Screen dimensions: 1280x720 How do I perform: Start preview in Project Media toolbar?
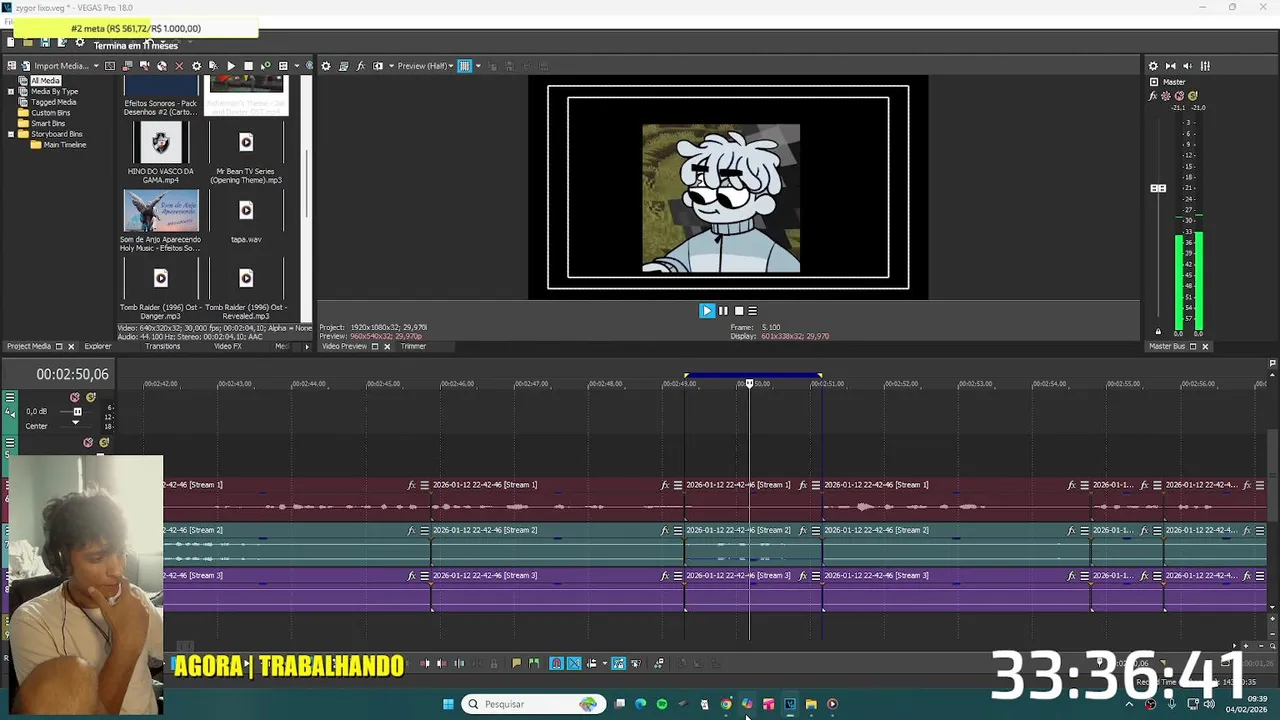[x=231, y=66]
